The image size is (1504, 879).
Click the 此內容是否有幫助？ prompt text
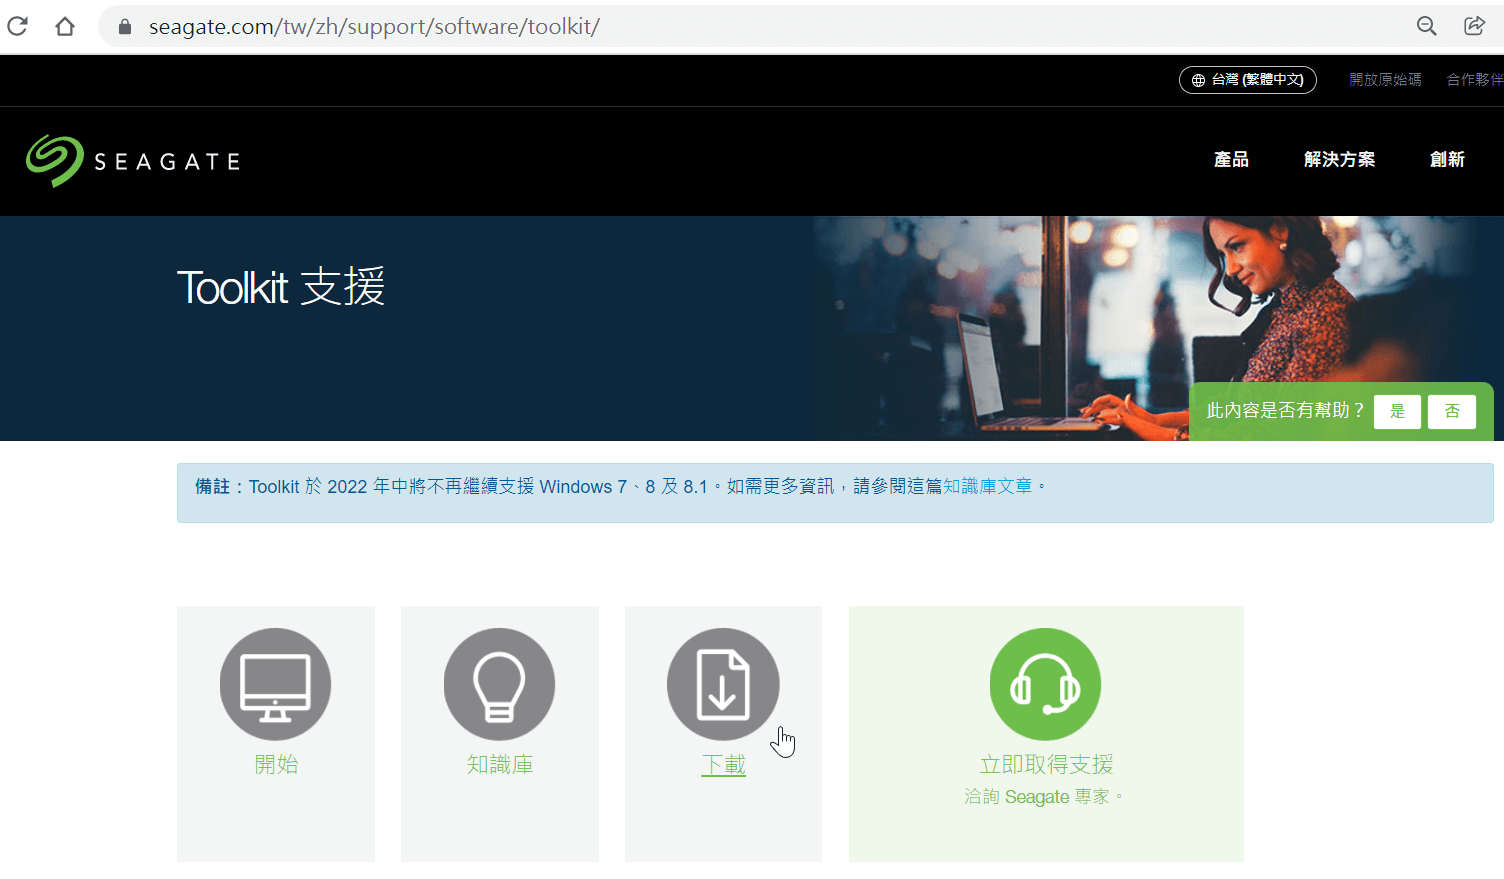click(1285, 411)
